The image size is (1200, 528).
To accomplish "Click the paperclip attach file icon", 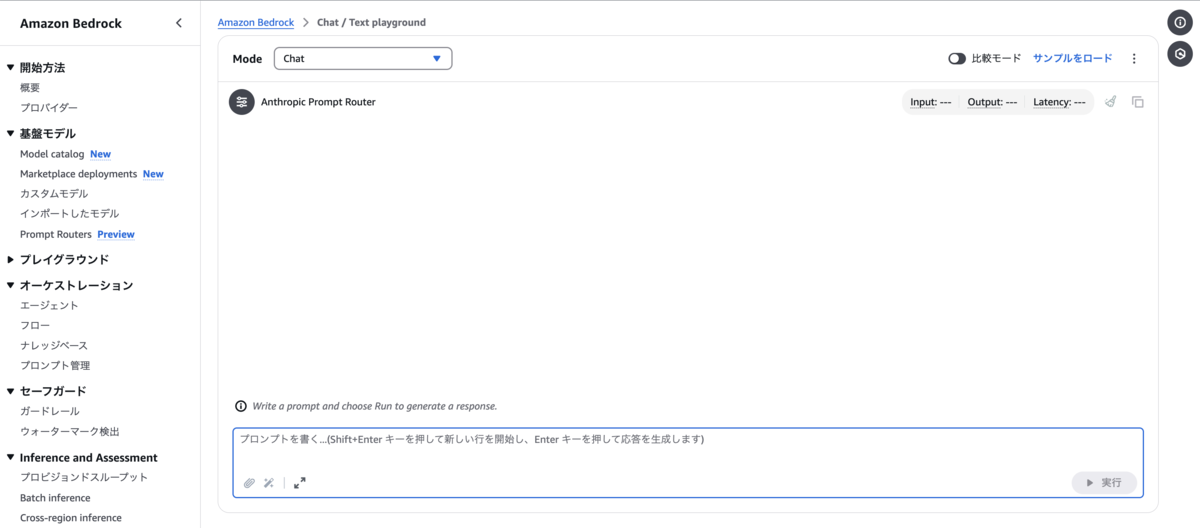I will click(249, 482).
